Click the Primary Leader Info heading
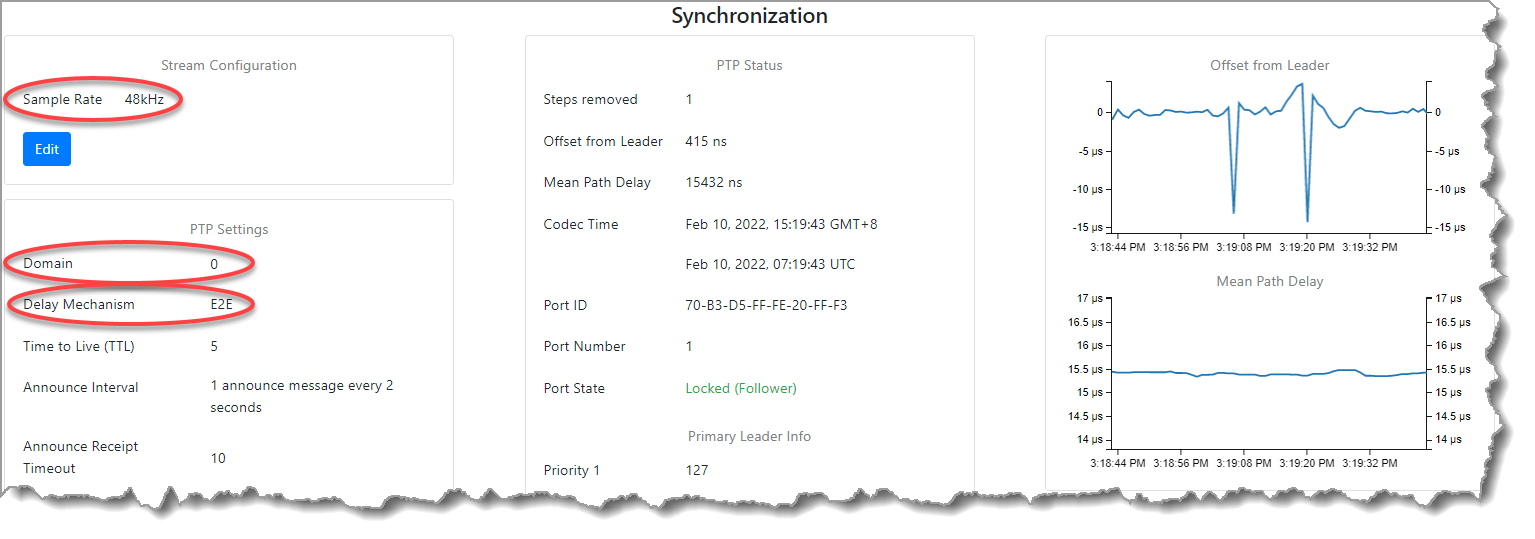The image size is (1535, 539). click(x=749, y=436)
